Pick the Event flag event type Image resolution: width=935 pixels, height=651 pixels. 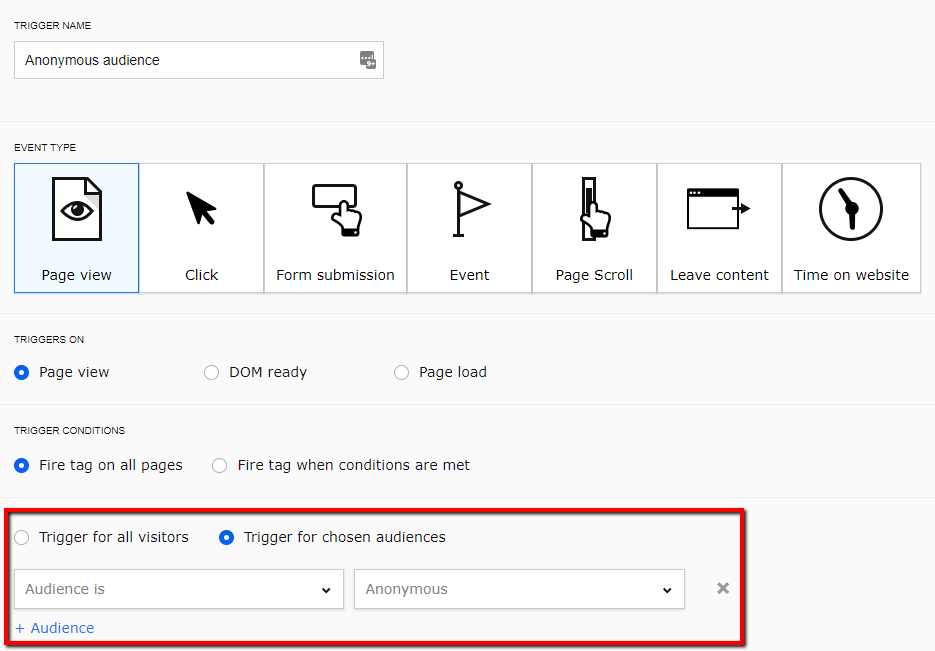469,228
